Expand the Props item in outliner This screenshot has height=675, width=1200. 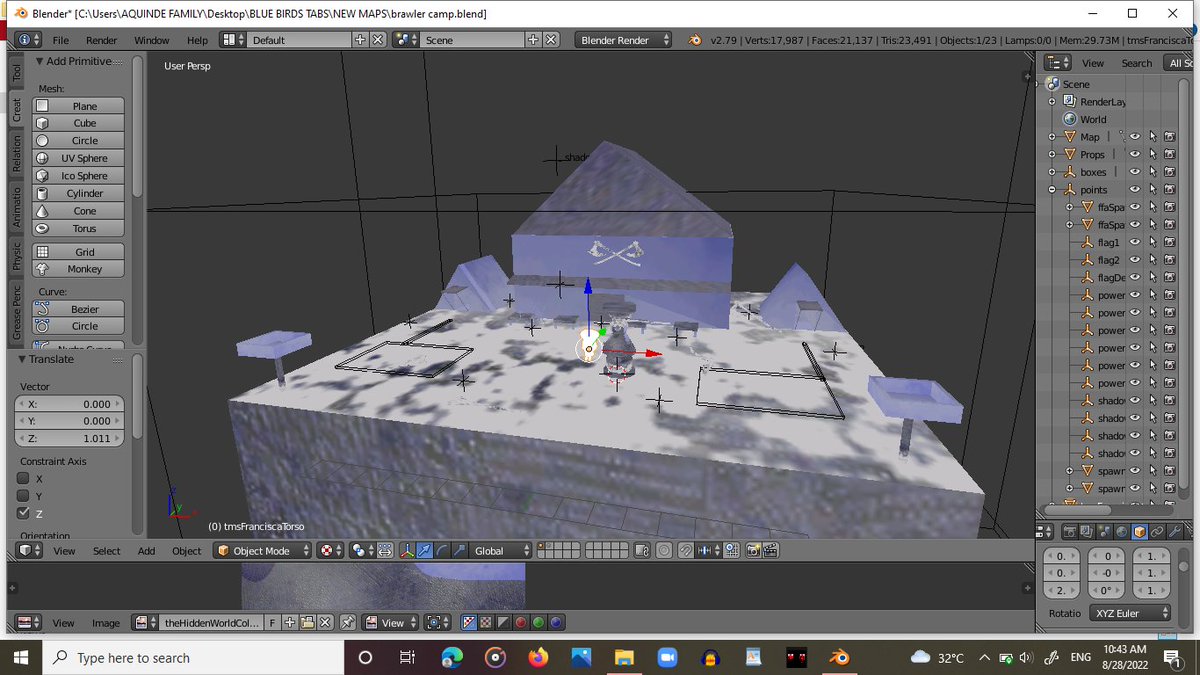pos(1053,154)
